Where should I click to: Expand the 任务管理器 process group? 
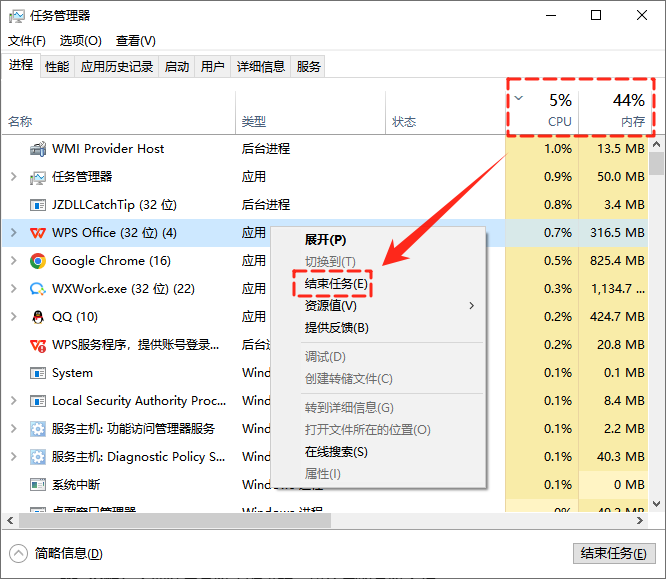(14, 177)
